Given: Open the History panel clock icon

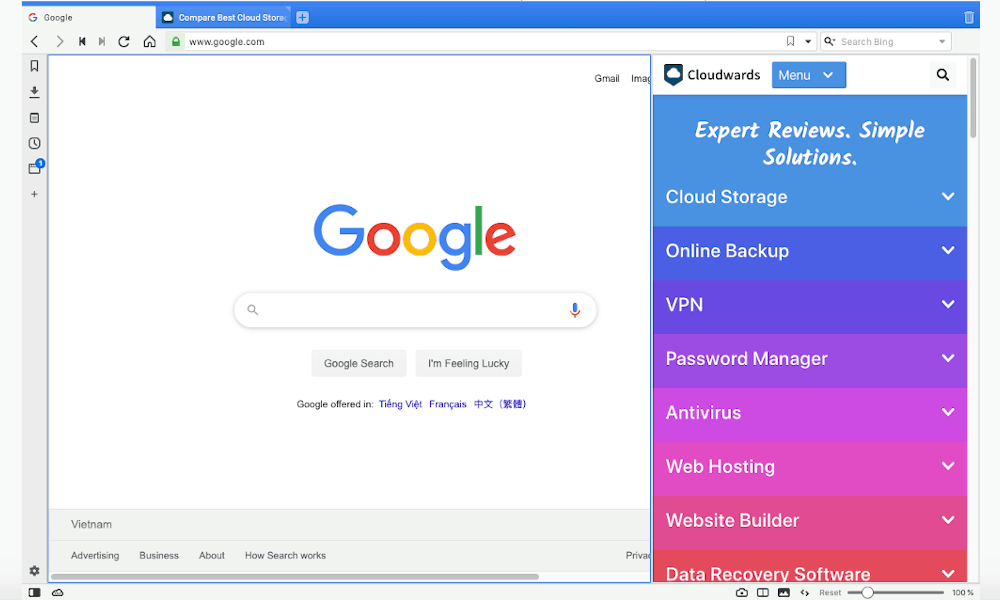Looking at the screenshot, I should tap(34, 143).
